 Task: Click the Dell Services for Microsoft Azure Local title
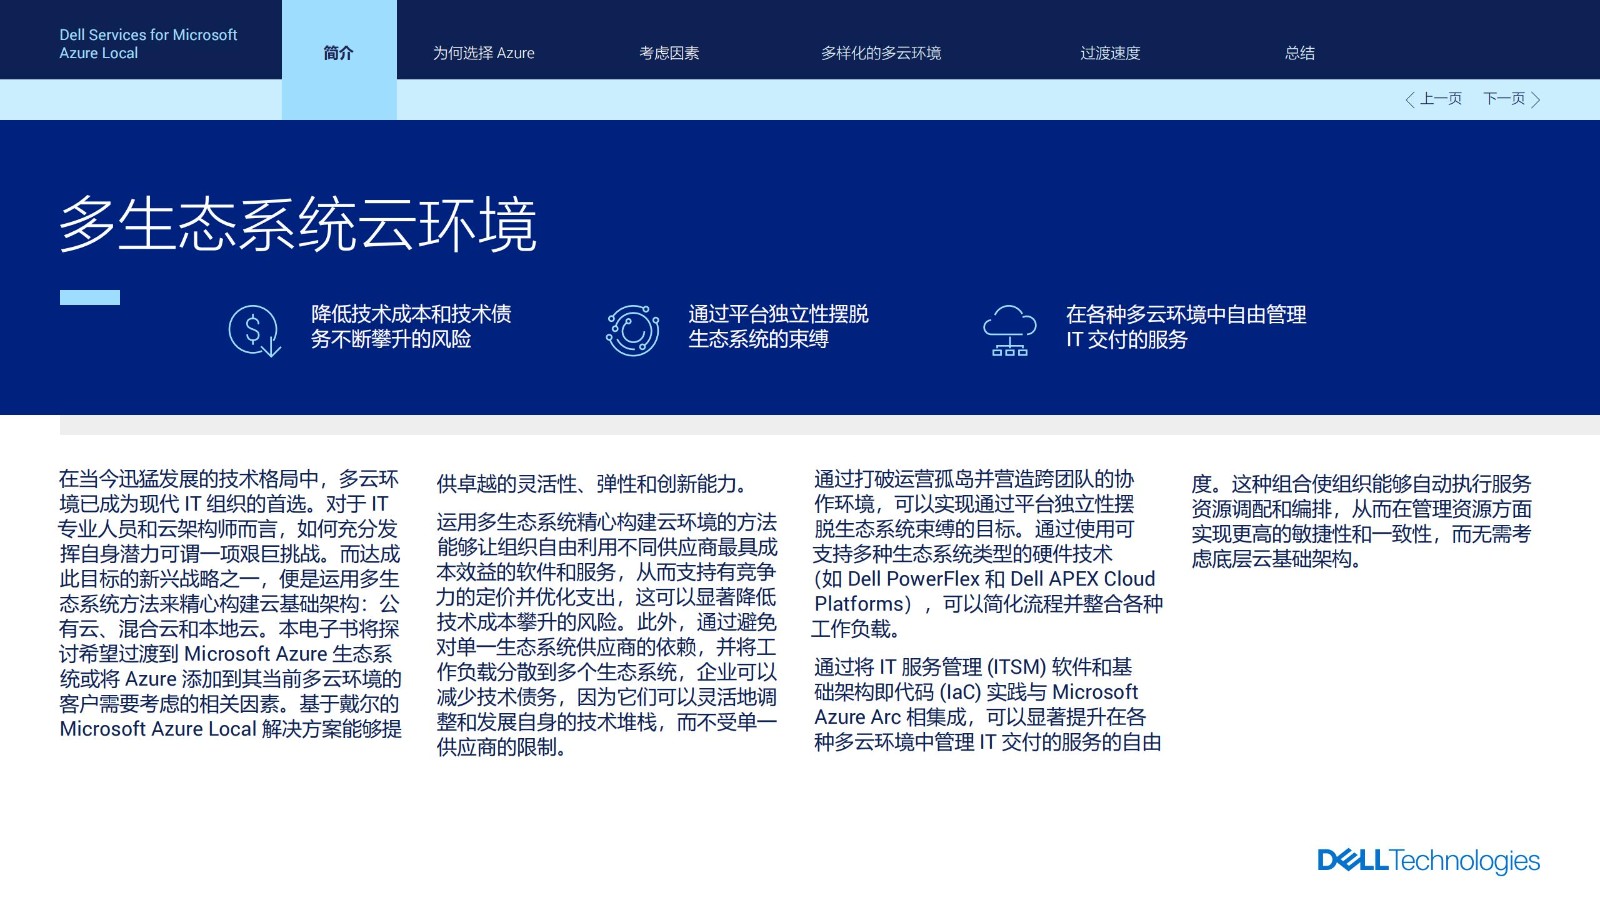click(x=148, y=44)
